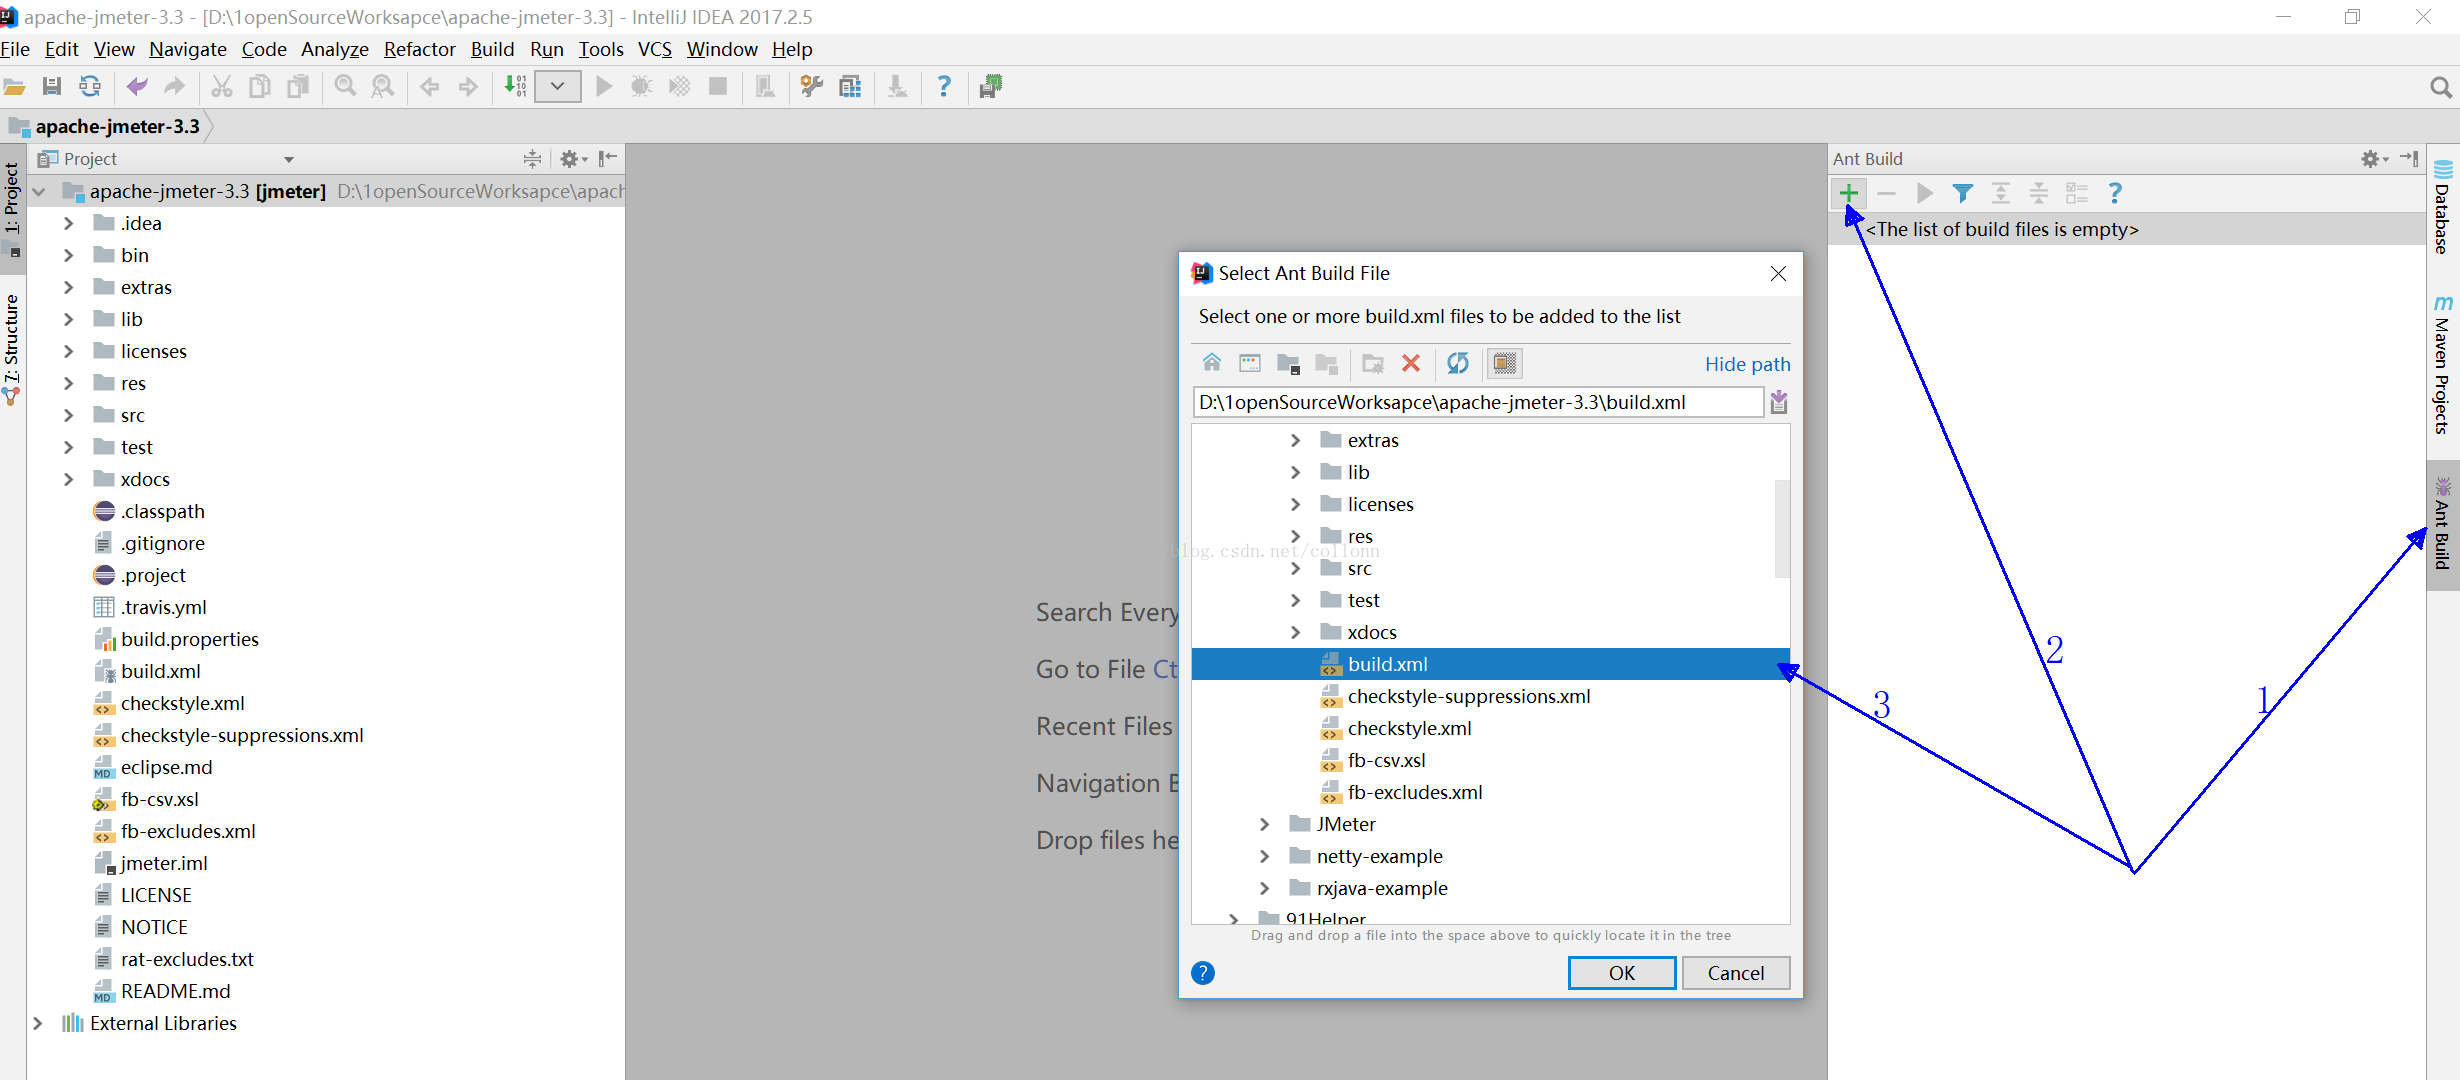Expand the netty-example folder in the dialog
This screenshot has height=1080, width=2460.
click(1264, 856)
